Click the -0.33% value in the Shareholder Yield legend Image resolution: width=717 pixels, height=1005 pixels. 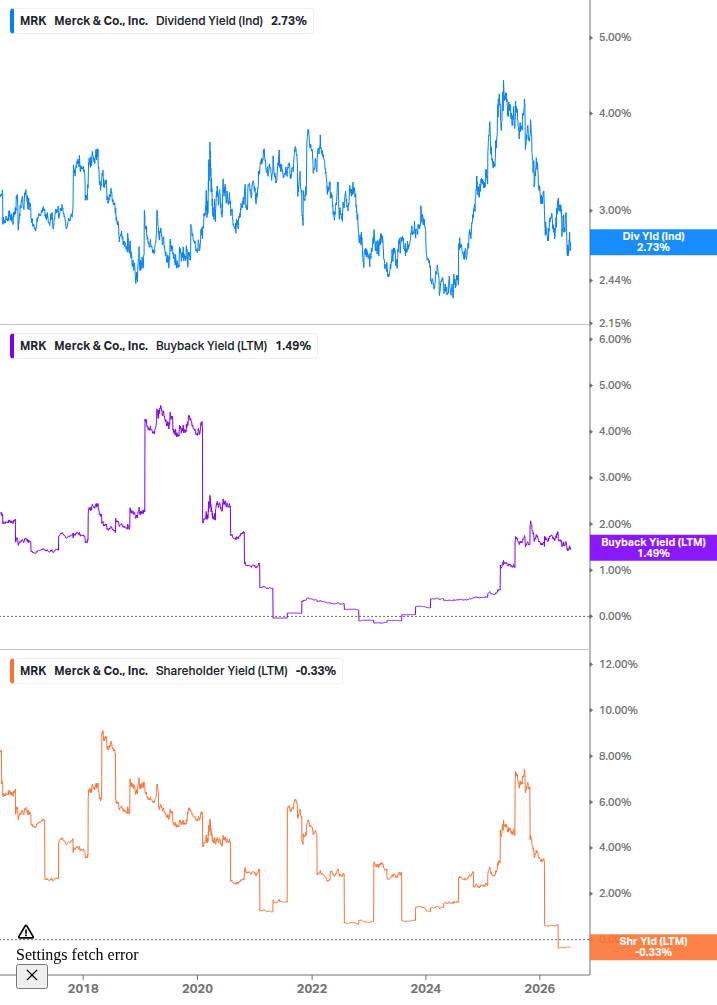tap(316, 671)
